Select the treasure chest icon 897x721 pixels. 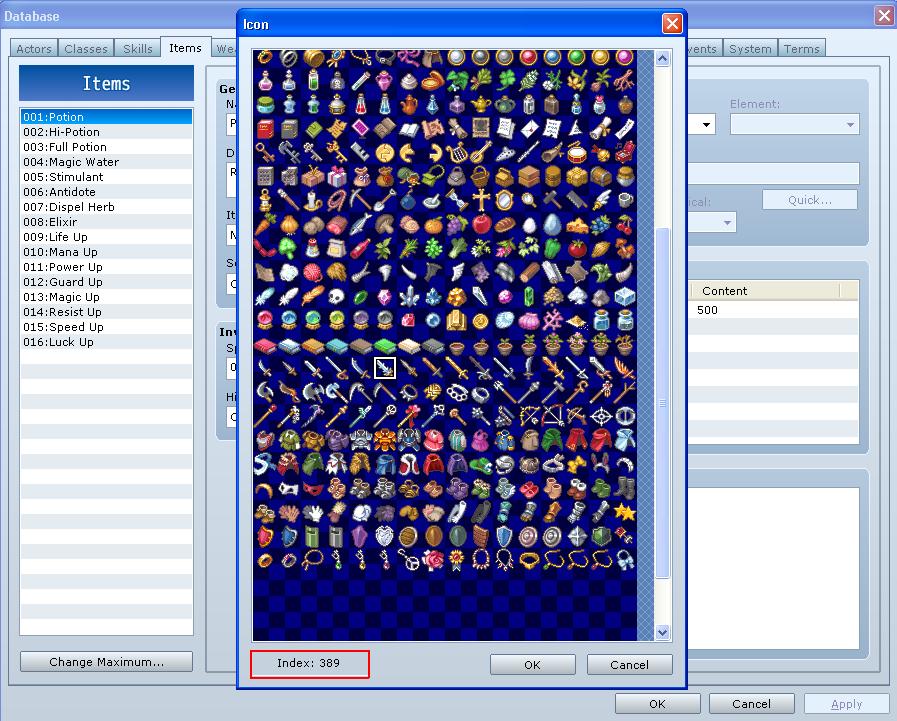coord(600,177)
